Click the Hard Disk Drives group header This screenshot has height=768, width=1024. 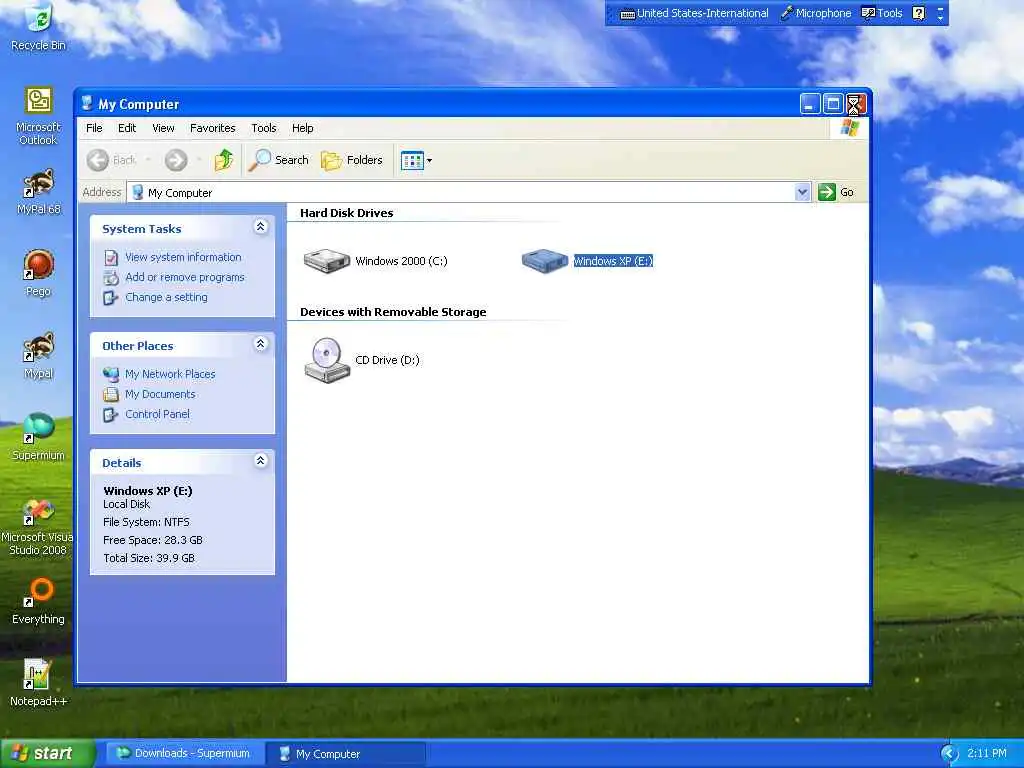click(346, 213)
